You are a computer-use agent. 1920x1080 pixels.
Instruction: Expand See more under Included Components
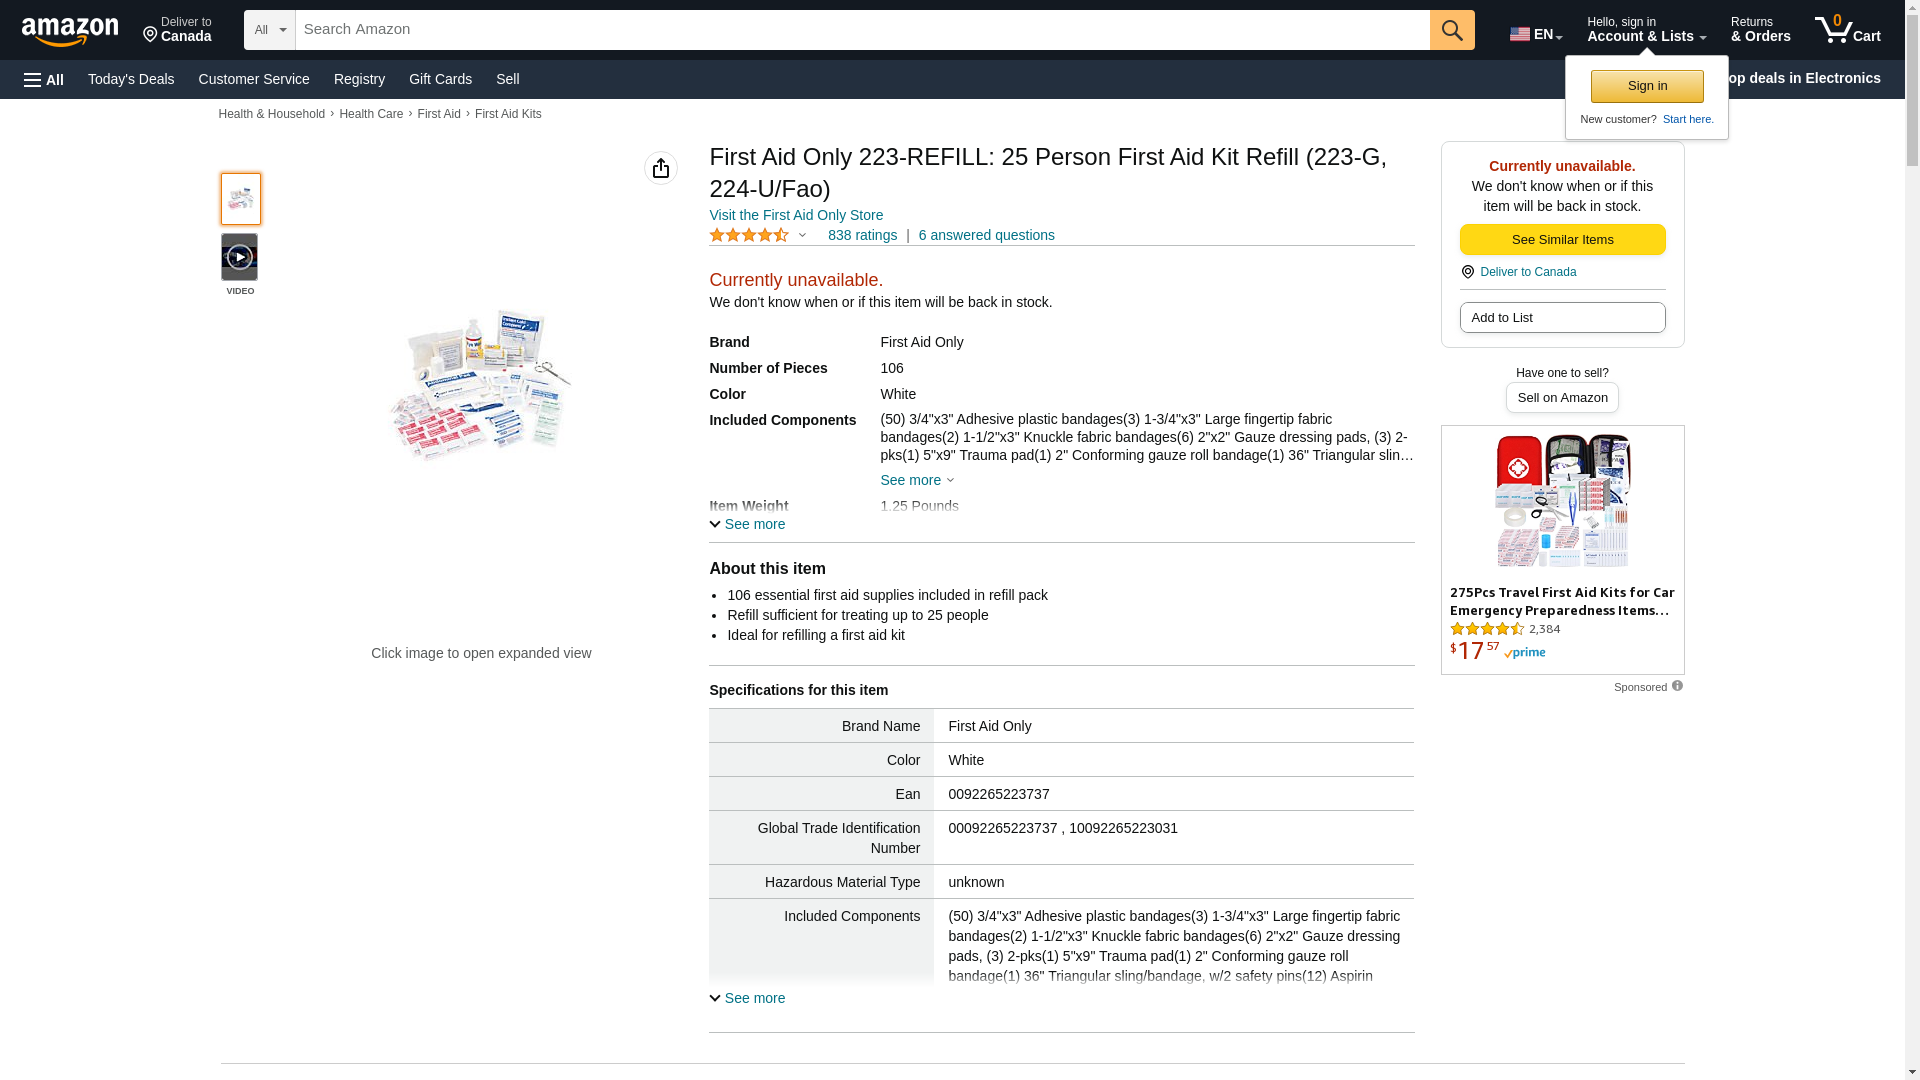(916, 480)
